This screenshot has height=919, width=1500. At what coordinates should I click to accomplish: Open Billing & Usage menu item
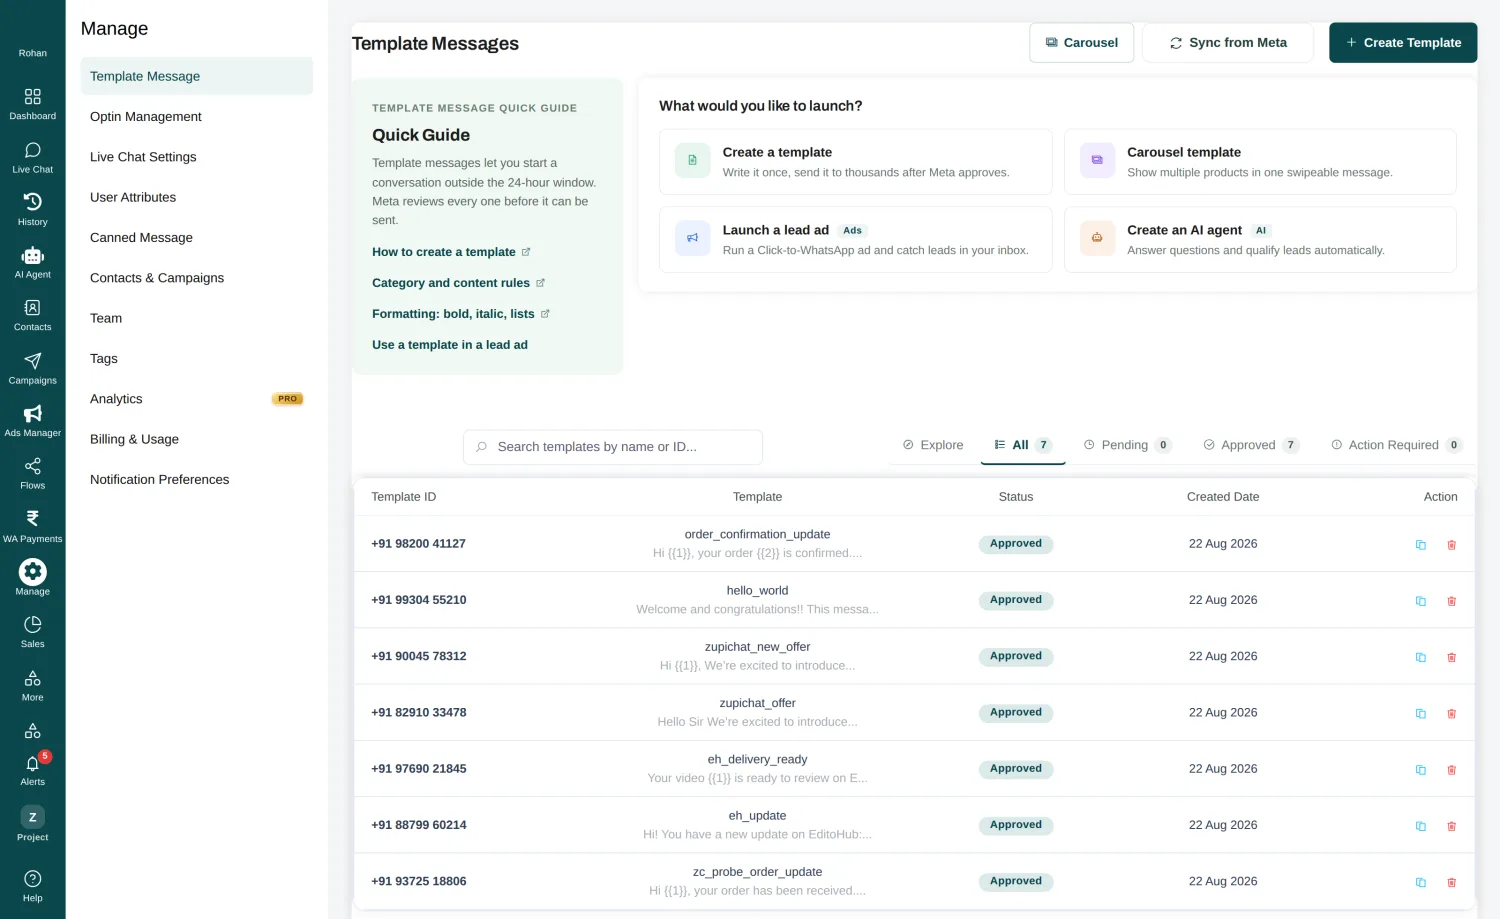(x=196, y=439)
